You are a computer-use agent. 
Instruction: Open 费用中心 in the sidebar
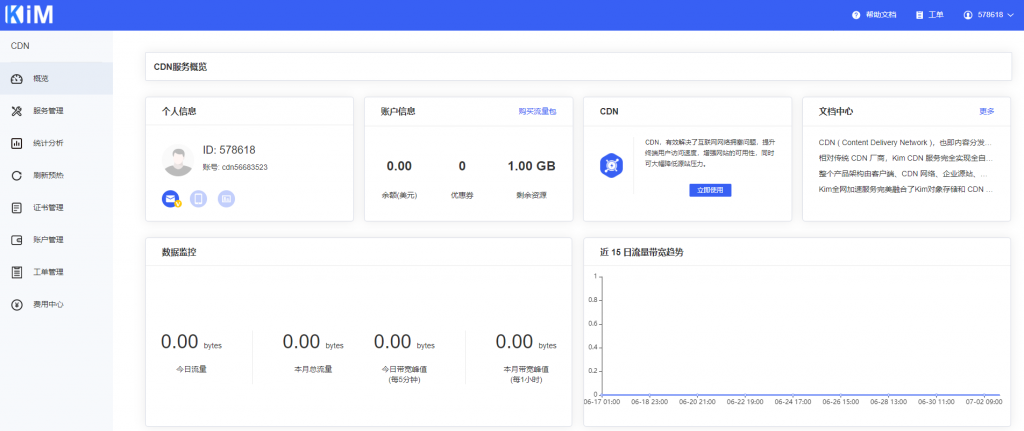click(x=48, y=304)
